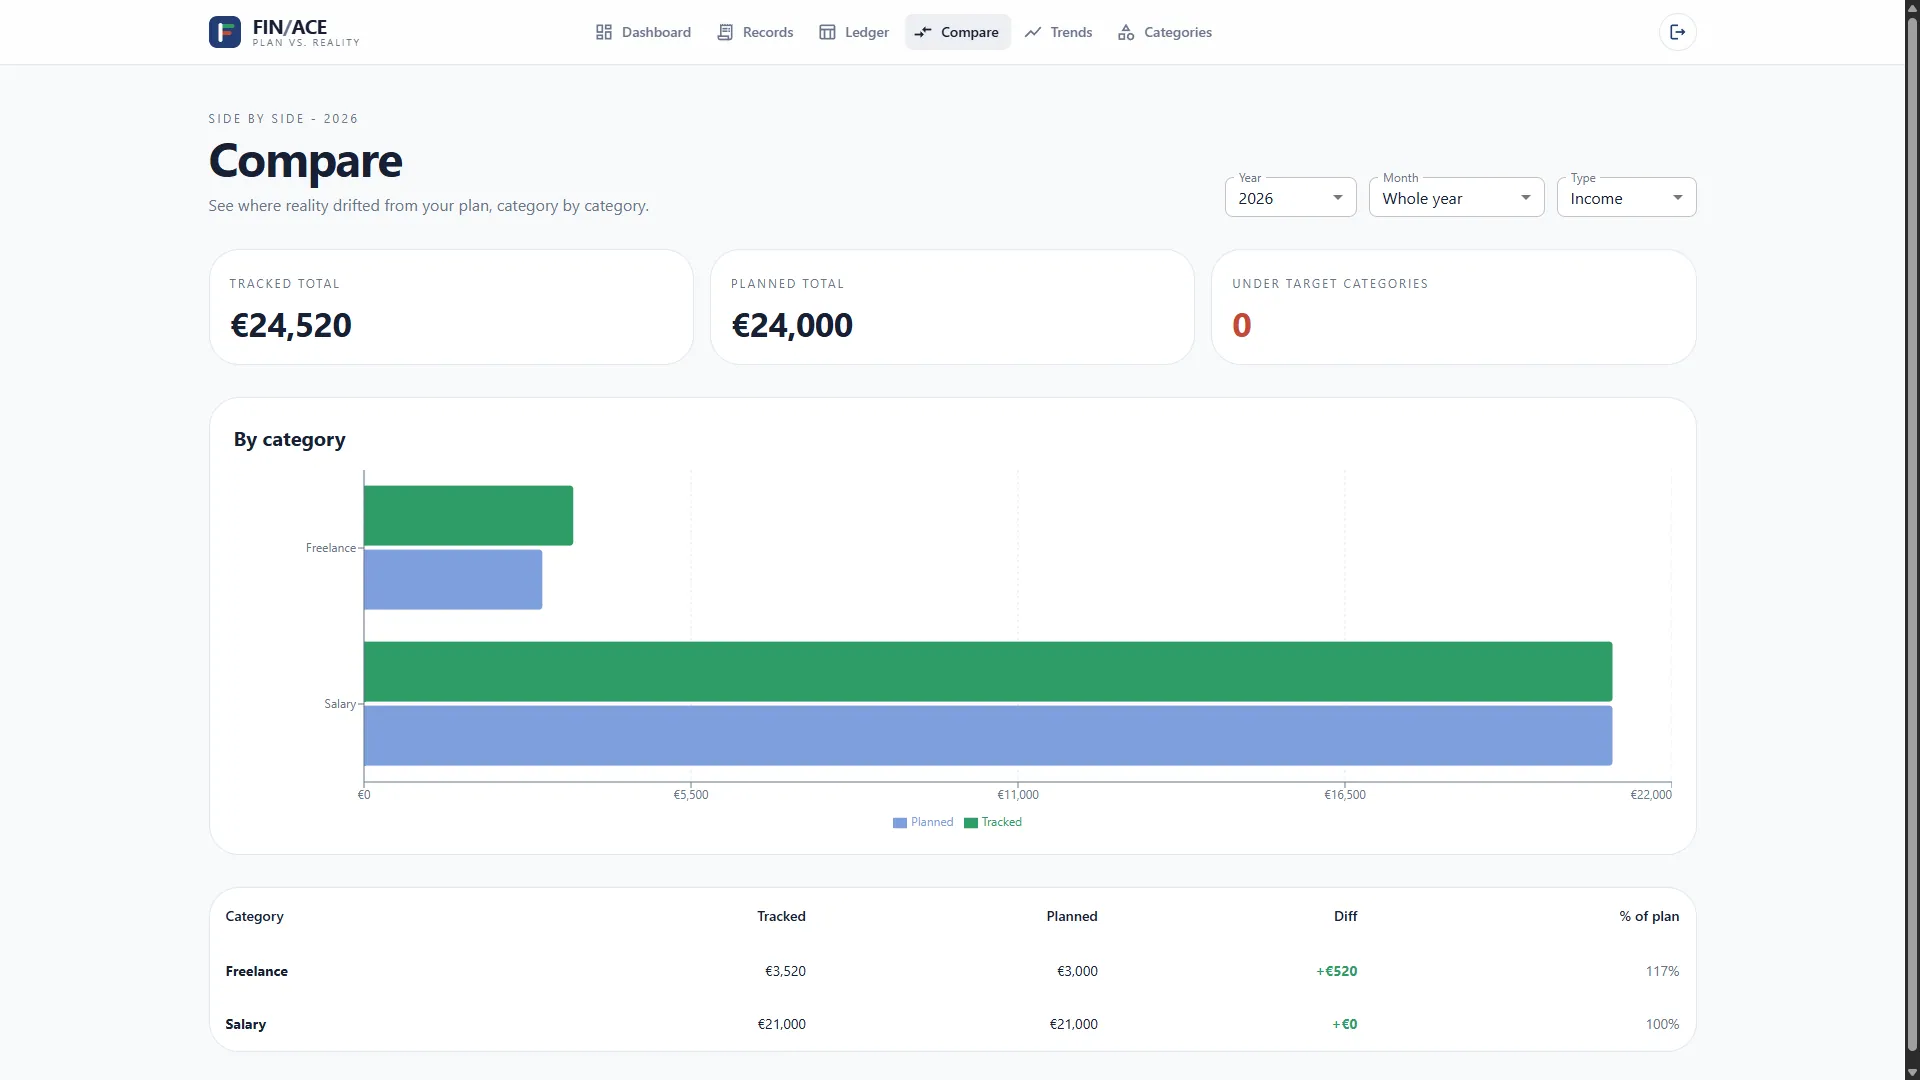Click the Ledger table icon

[x=827, y=32]
